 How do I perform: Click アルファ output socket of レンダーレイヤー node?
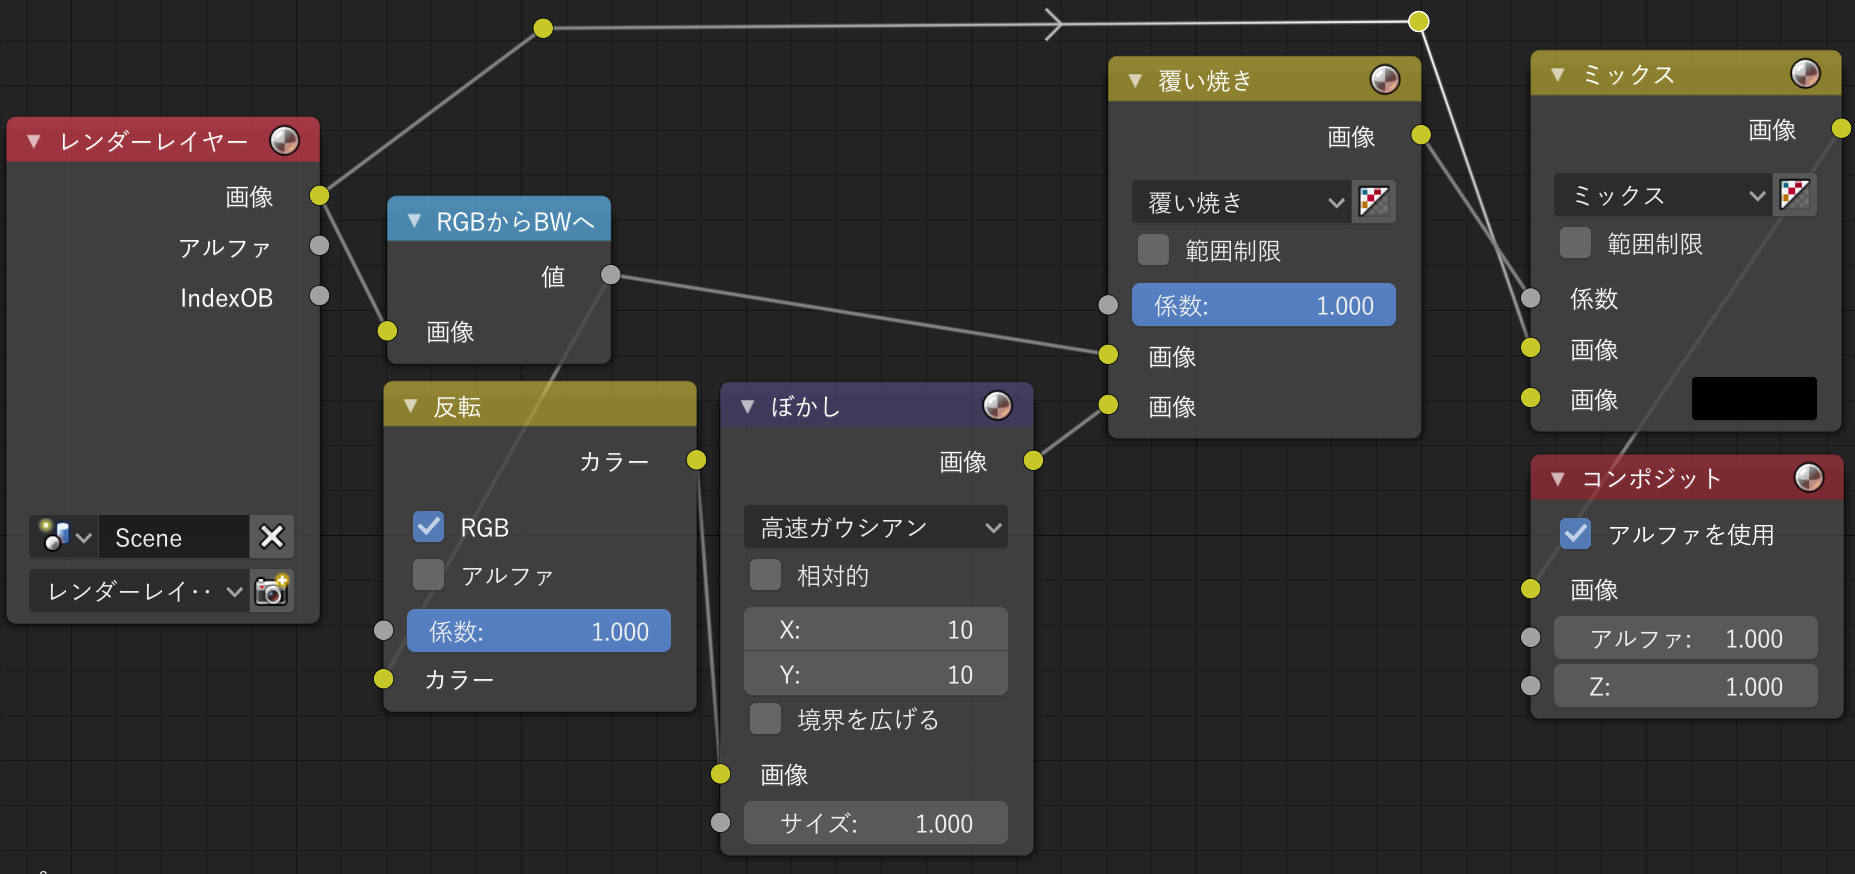click(319, 245)
